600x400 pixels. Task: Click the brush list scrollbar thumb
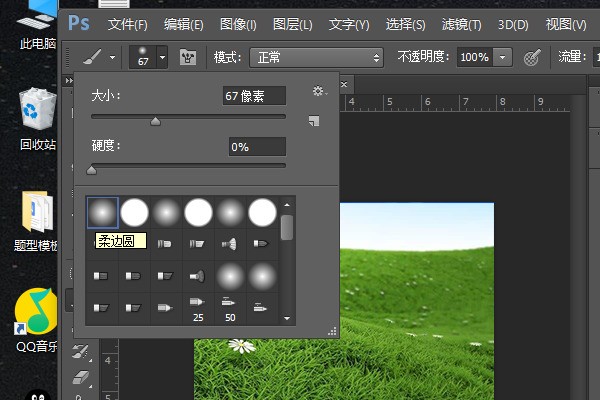click(x=287, y=227)
